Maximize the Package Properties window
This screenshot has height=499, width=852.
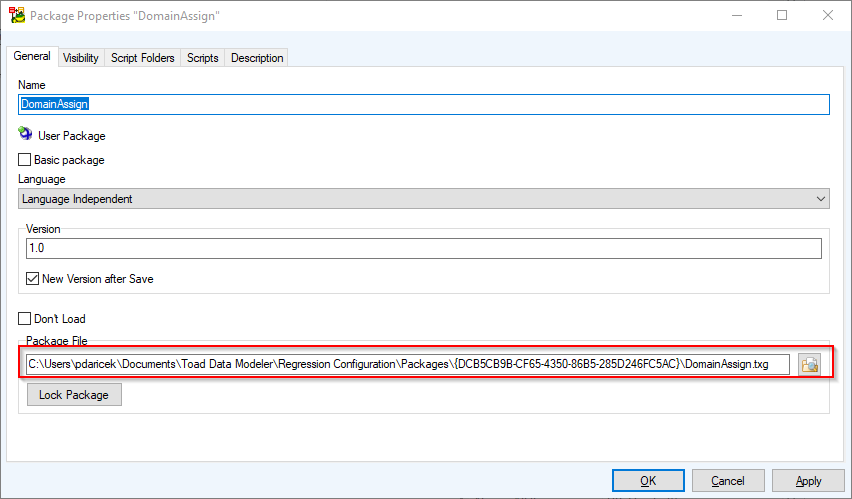[x=782, y=15]
